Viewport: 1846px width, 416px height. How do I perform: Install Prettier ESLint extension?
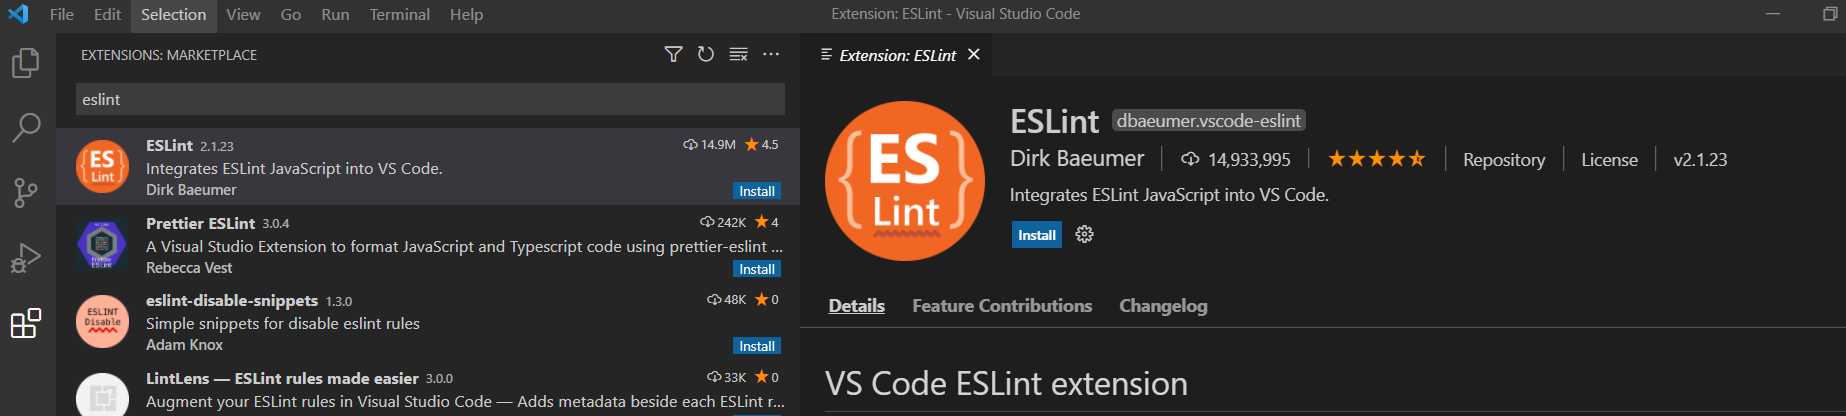coord(757,269)
